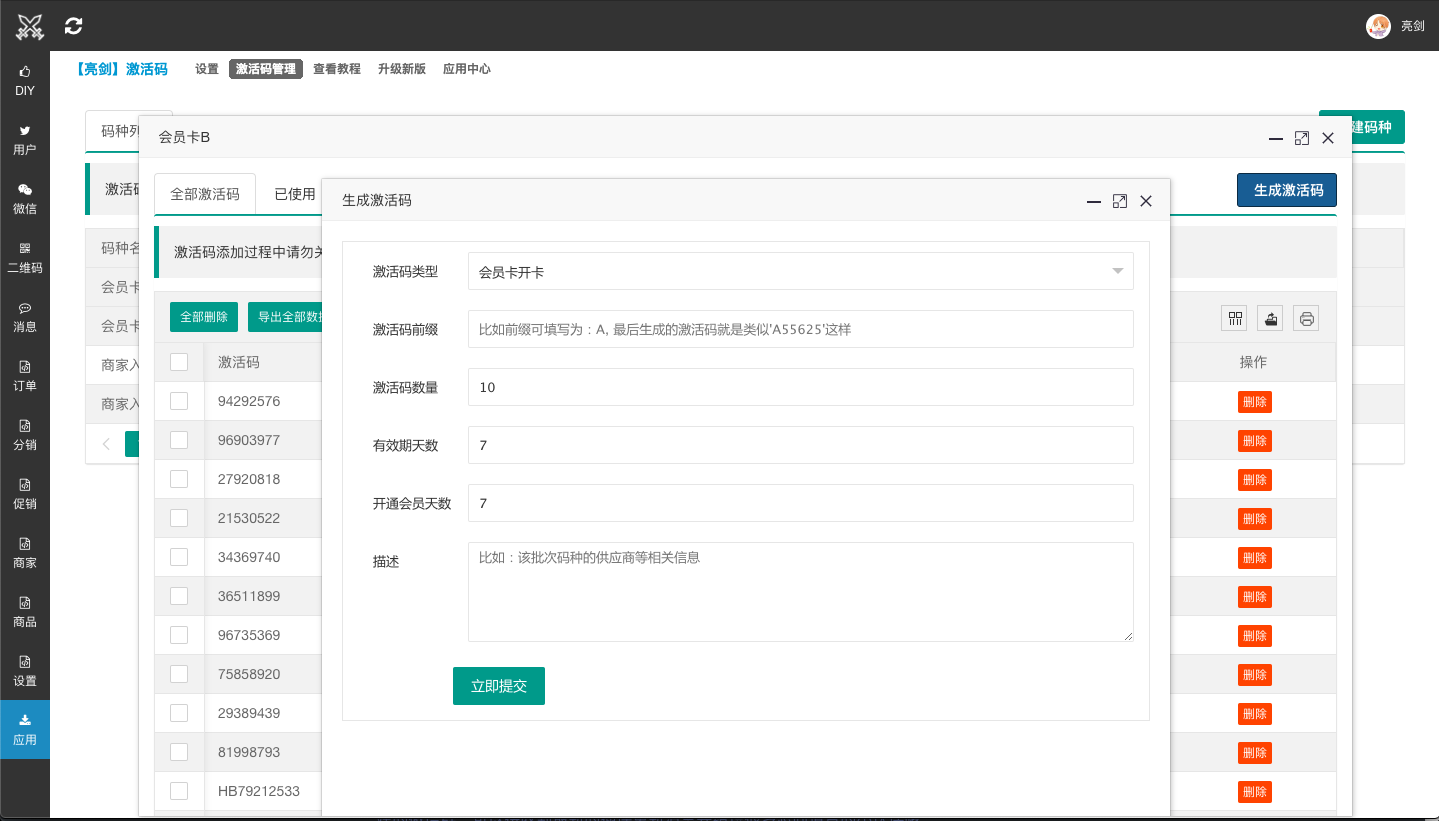Click the 开通会员天数 input field
The image size is (1439, 821).
coord(800,503)
